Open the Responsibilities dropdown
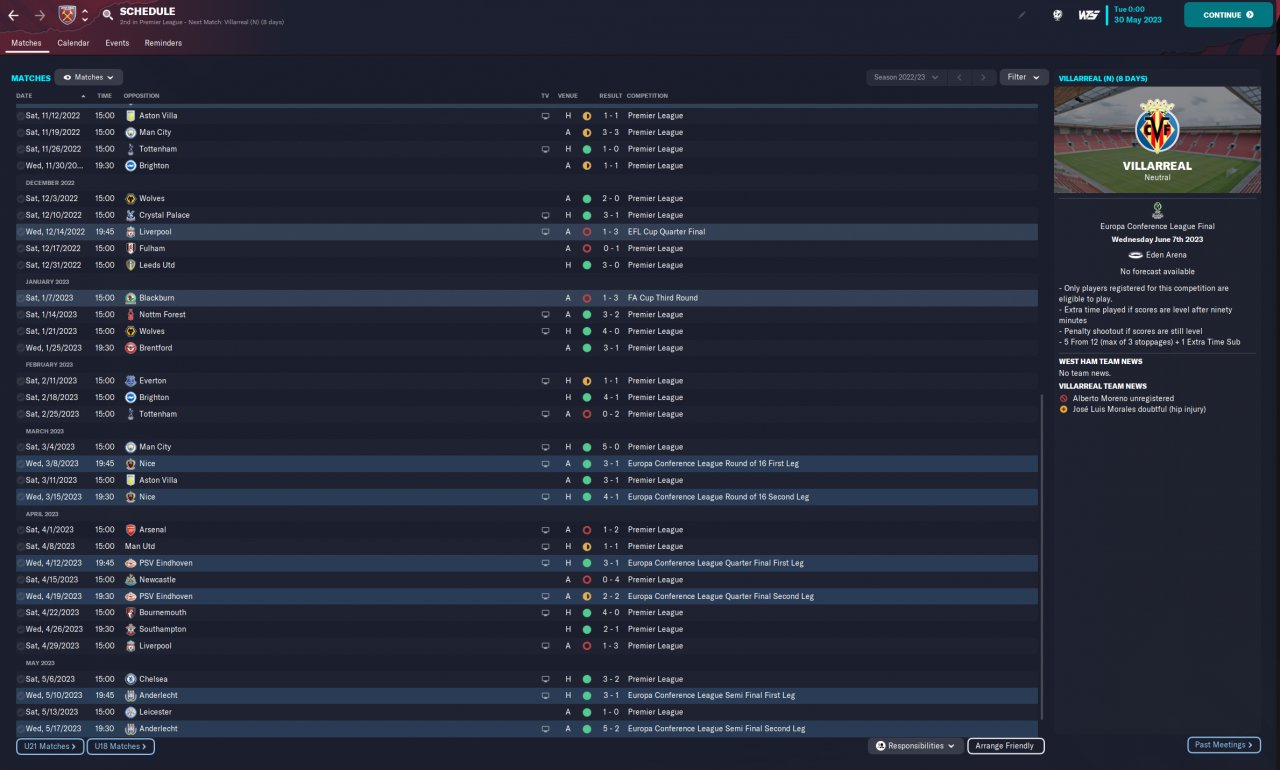 point(915,746)
